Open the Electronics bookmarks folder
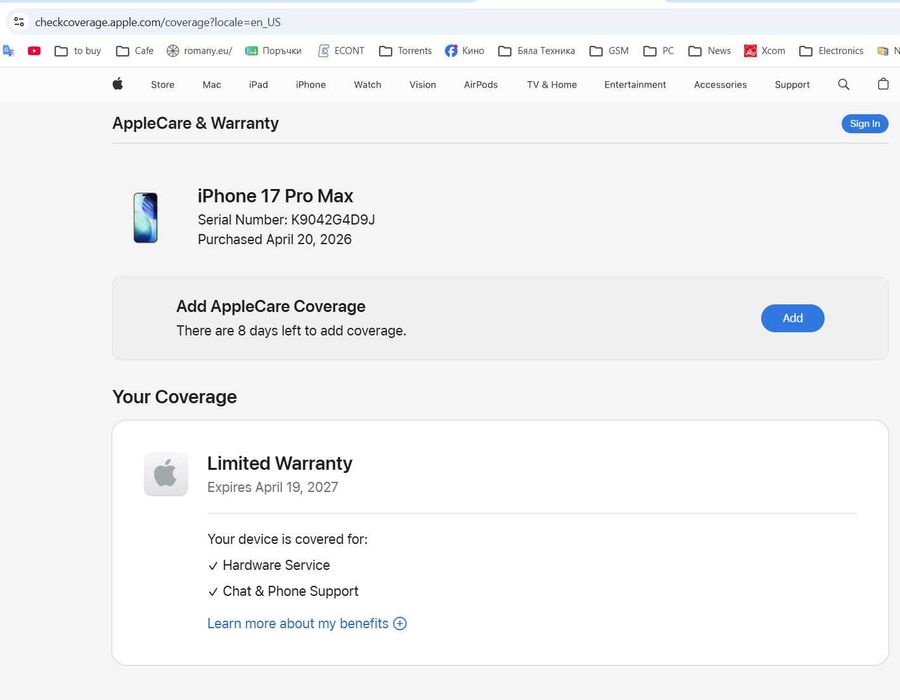Image resolution: width=900 pixels, height=700 pixels. coord(831,51)
